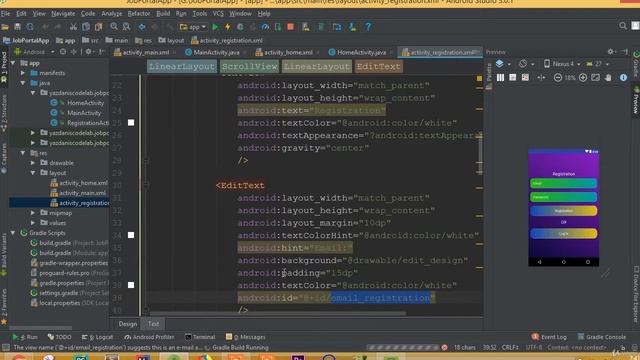640x360 pixels.
Task: Click the red Stop icon in toolbar
Action: 291,27
